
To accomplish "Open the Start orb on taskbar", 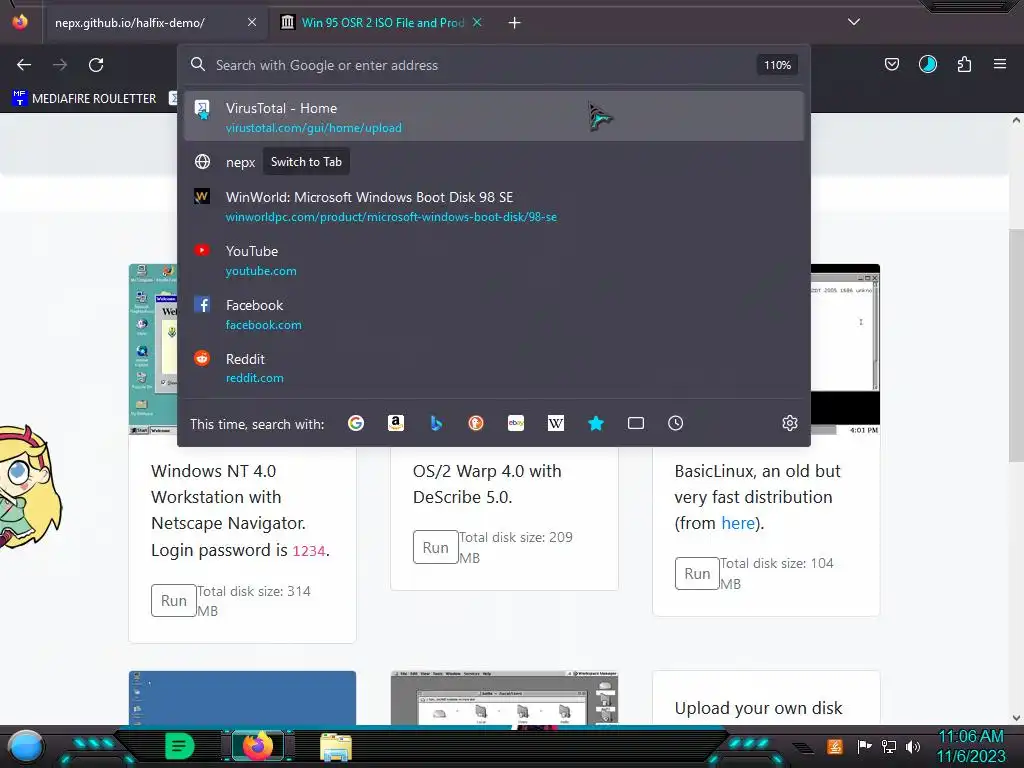I will pyautogui.click(x=25, y=746).
